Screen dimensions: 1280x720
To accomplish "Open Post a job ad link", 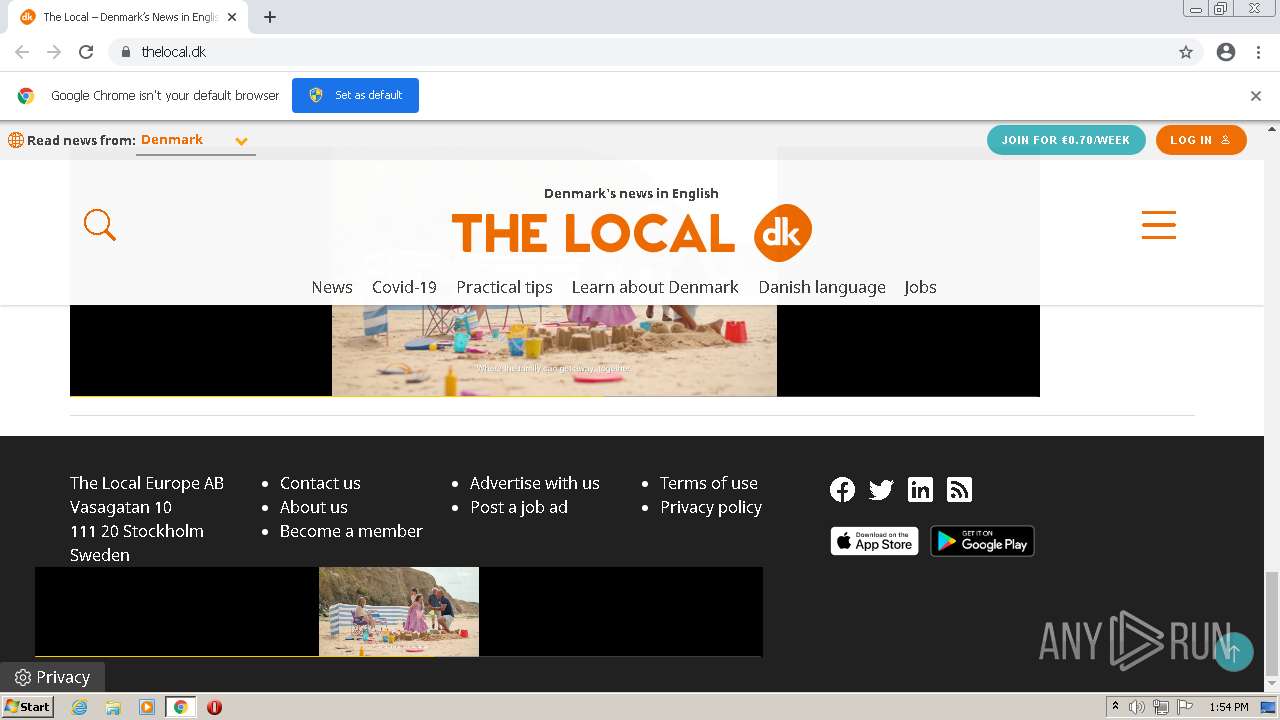I will pos(519,507).
